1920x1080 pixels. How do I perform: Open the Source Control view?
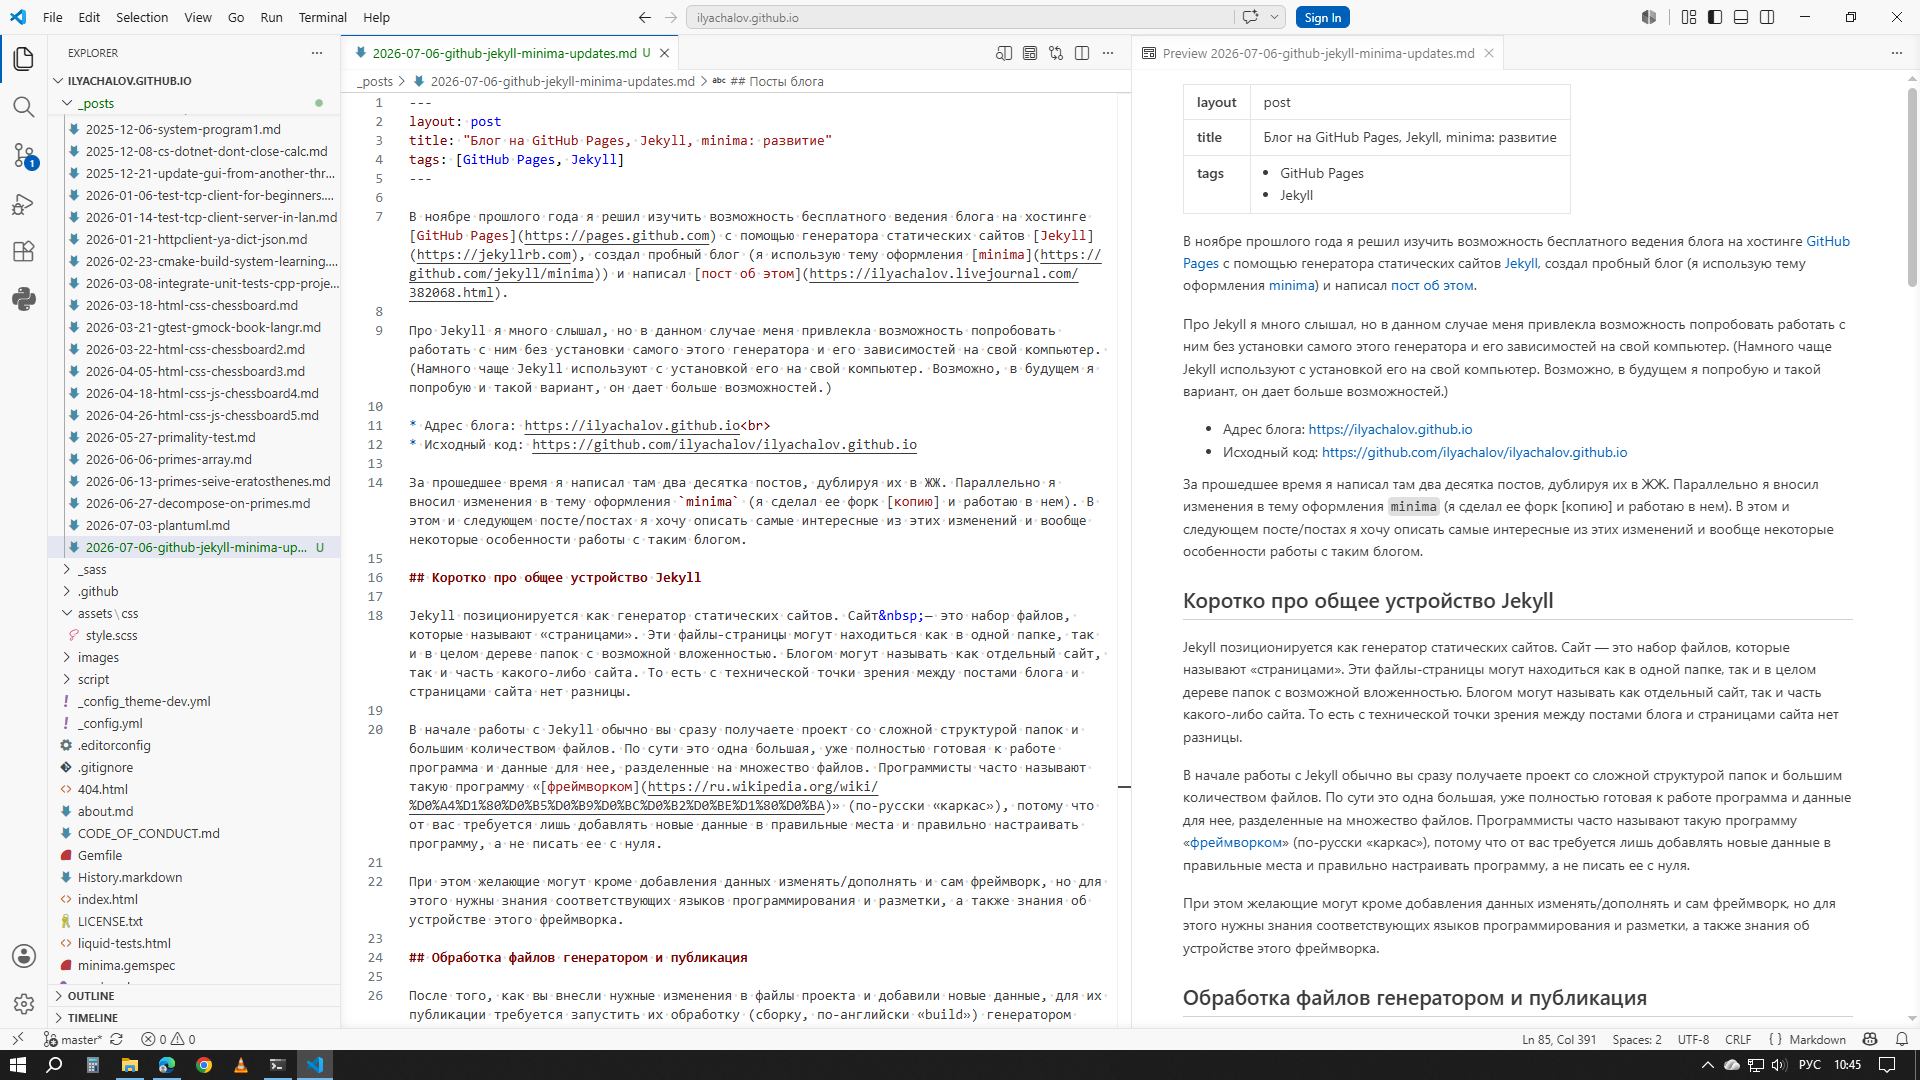[x=24, y=155]
